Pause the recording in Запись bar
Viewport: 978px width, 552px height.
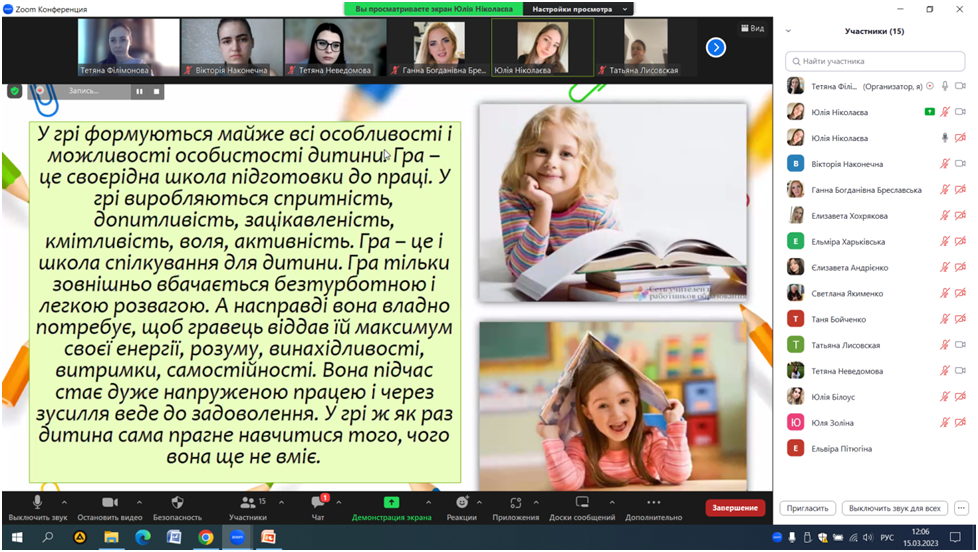click(x=139, y=91)
